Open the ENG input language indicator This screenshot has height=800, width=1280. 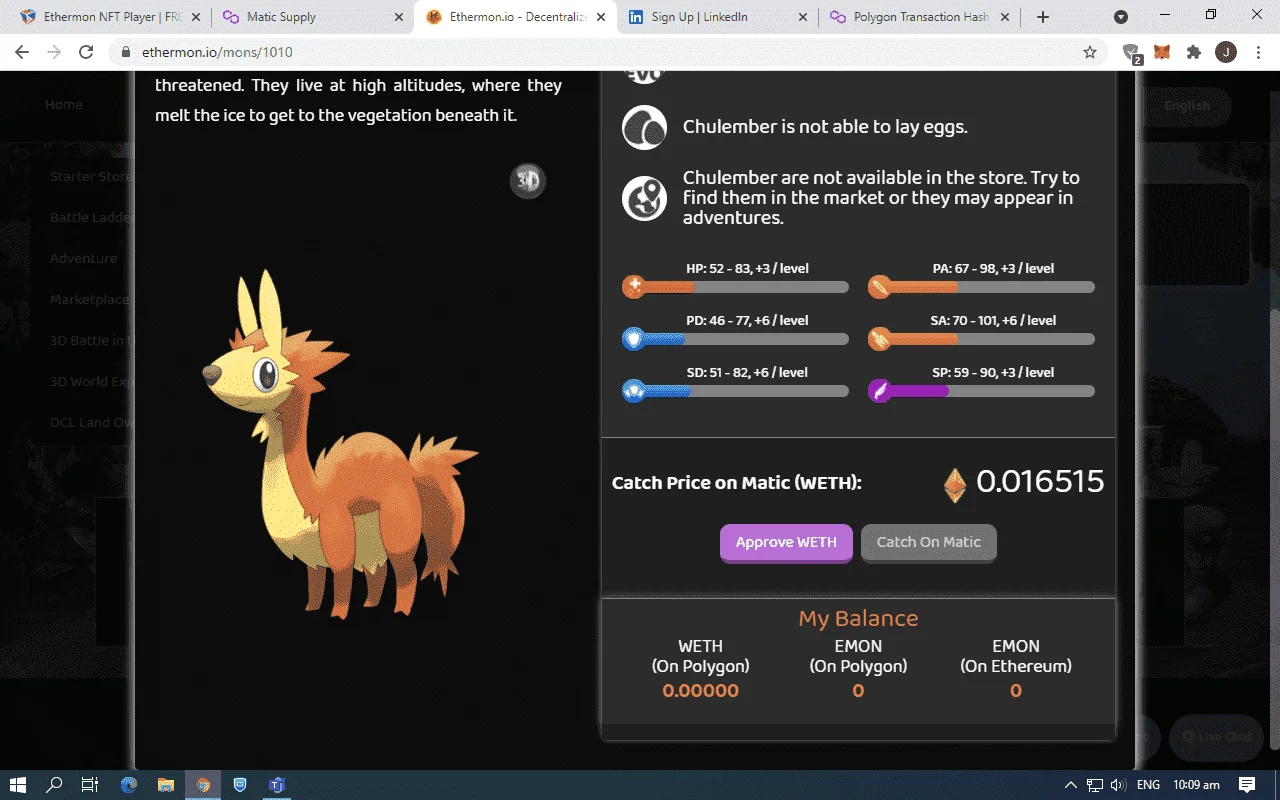coord(1149,785)
